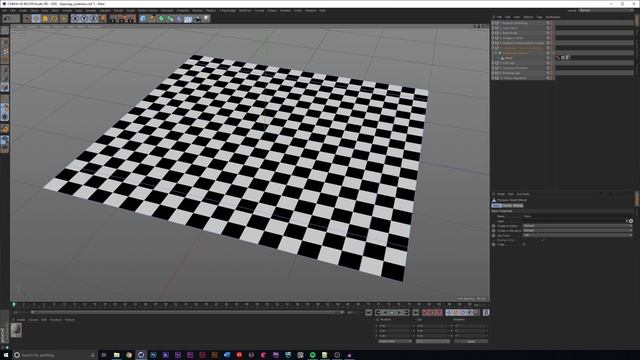Open Use Color dropdown
Viewport: 640px width, 360px height.
578,236
